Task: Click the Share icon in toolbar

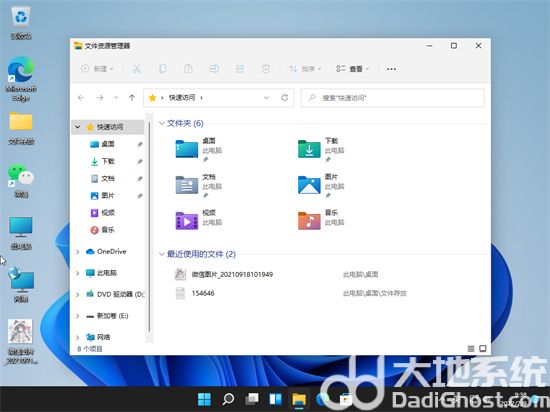Action: (x=240, y=69)
